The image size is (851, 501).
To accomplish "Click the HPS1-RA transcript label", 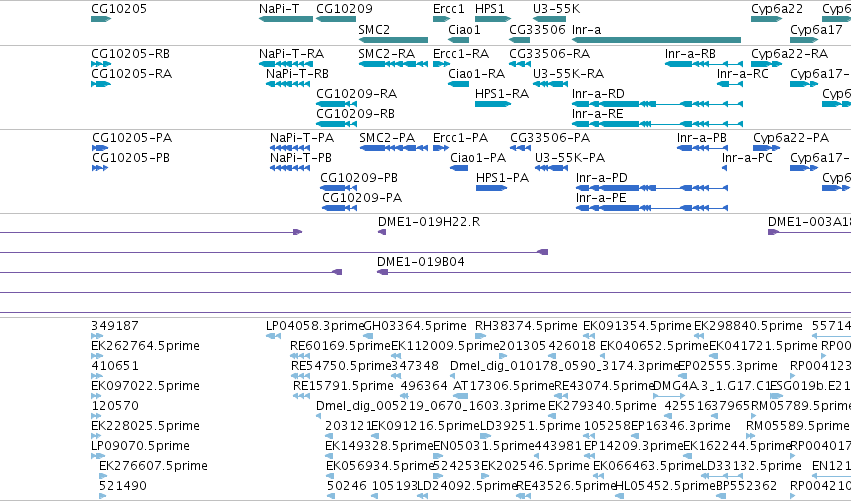I will (501, 94).
